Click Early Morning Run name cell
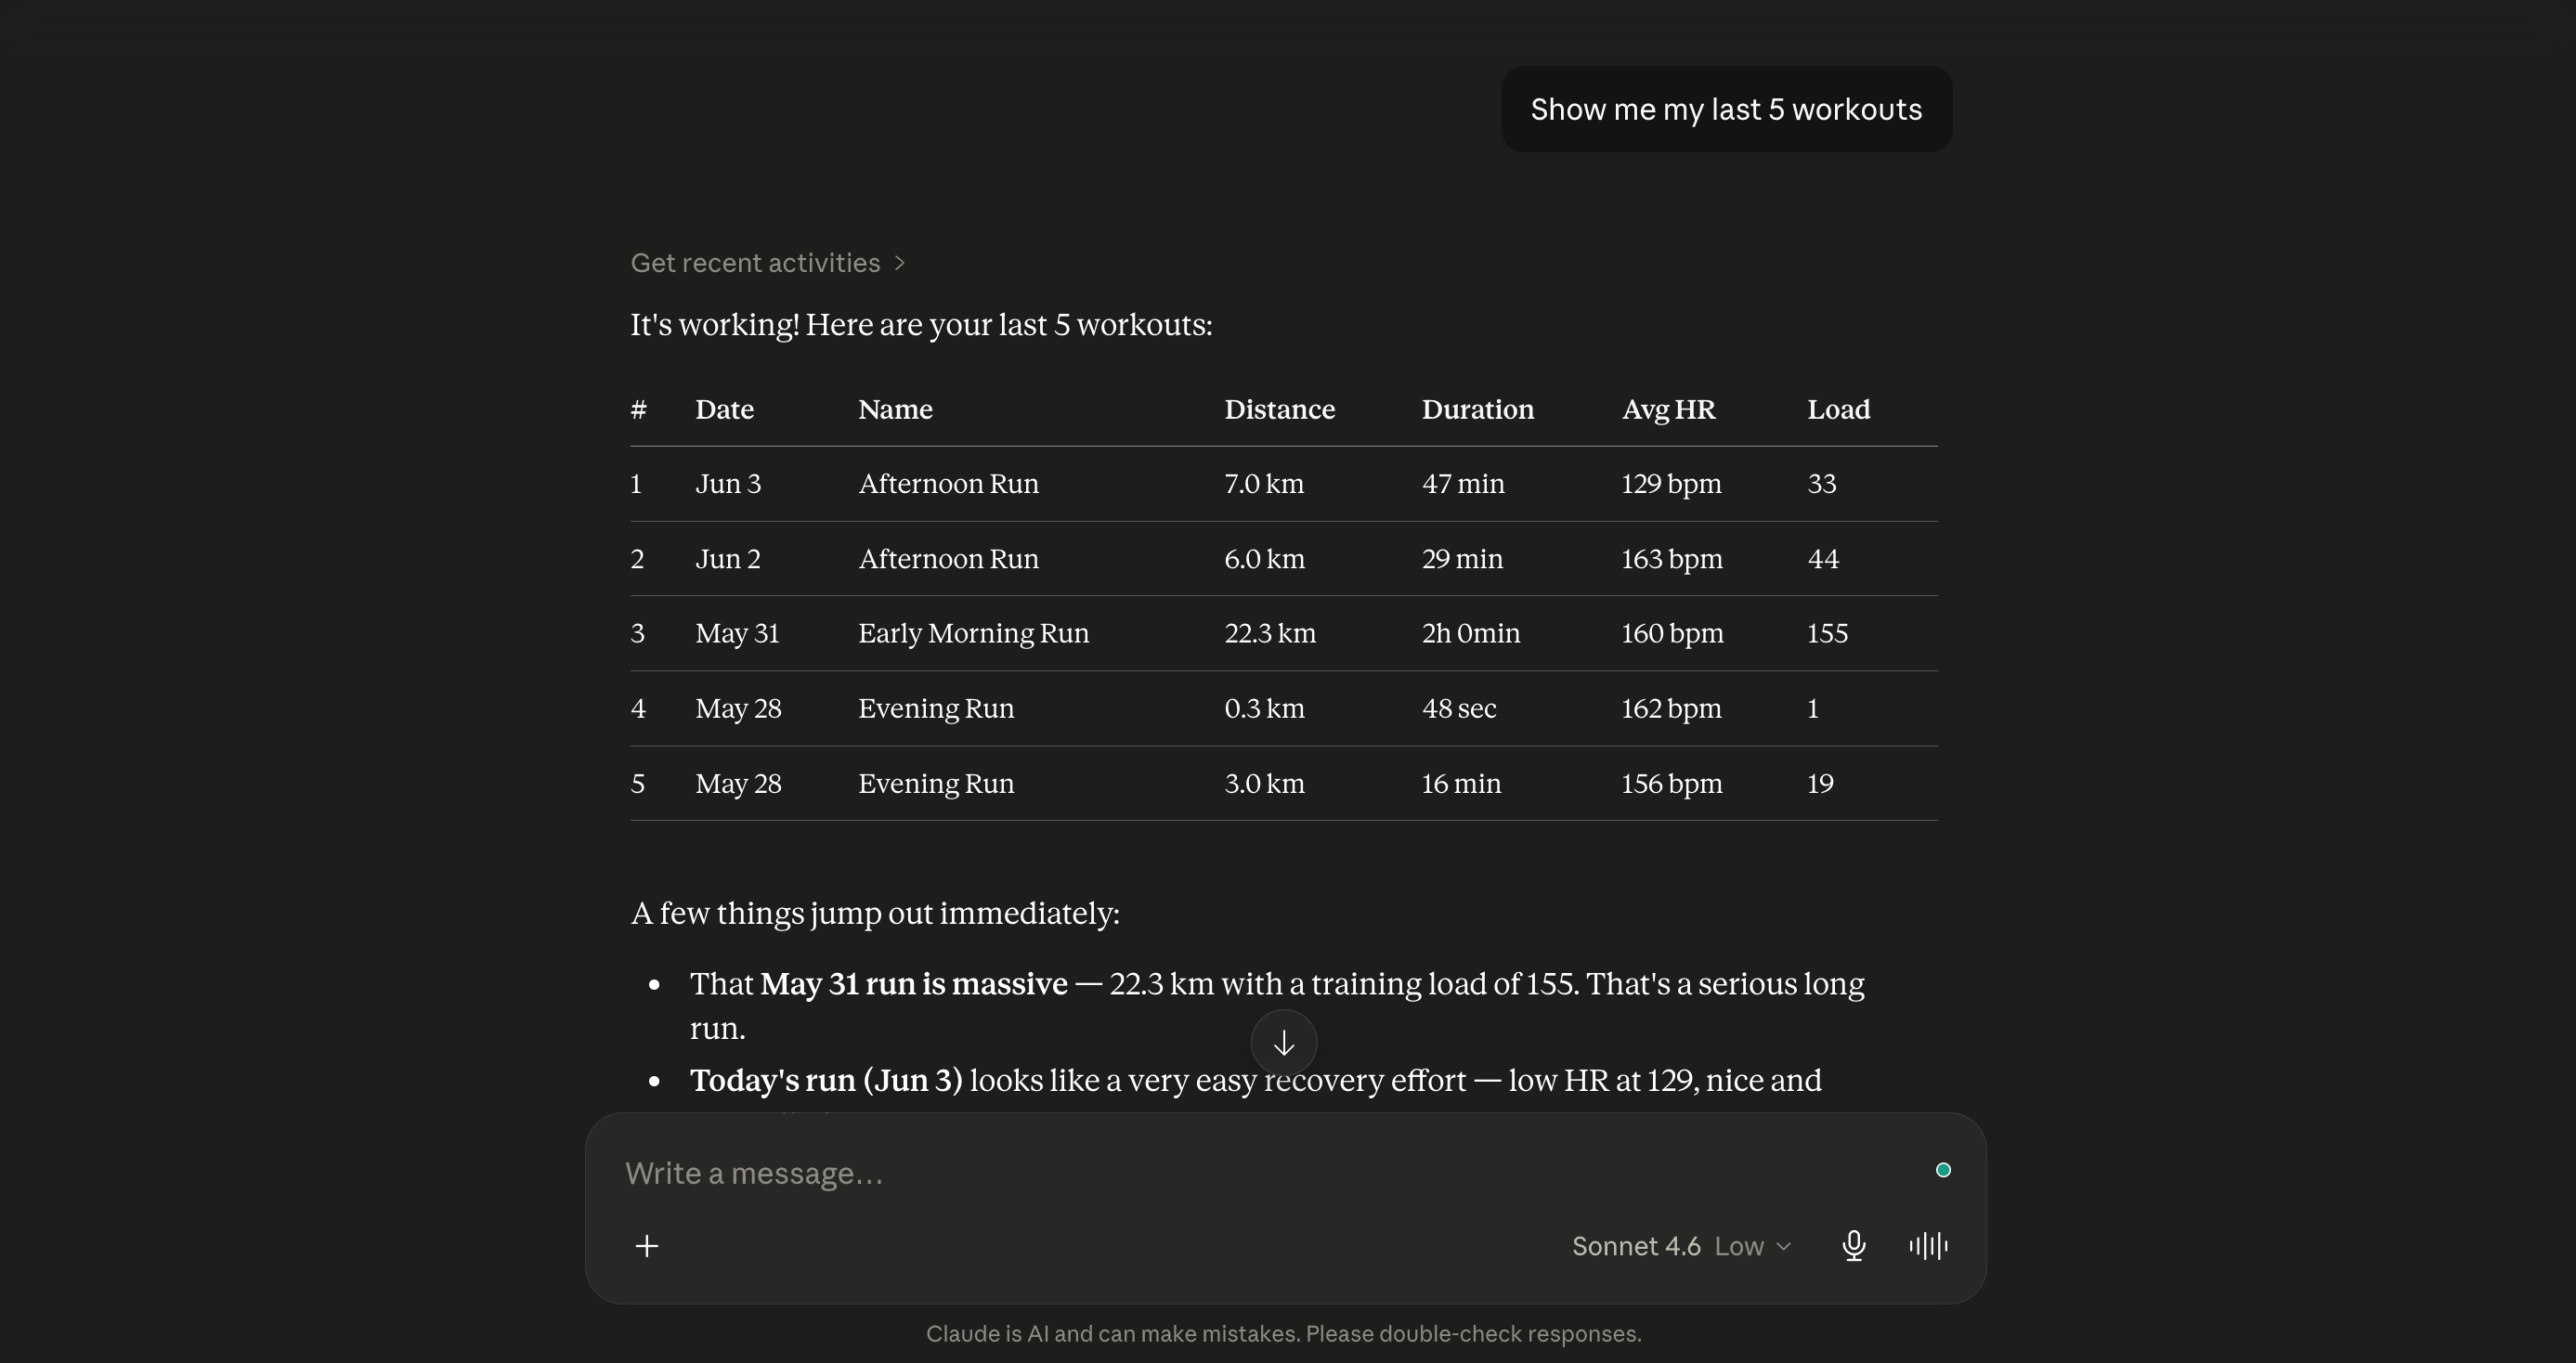This screenshot has height=1363, width=2576. pos(973,634)
